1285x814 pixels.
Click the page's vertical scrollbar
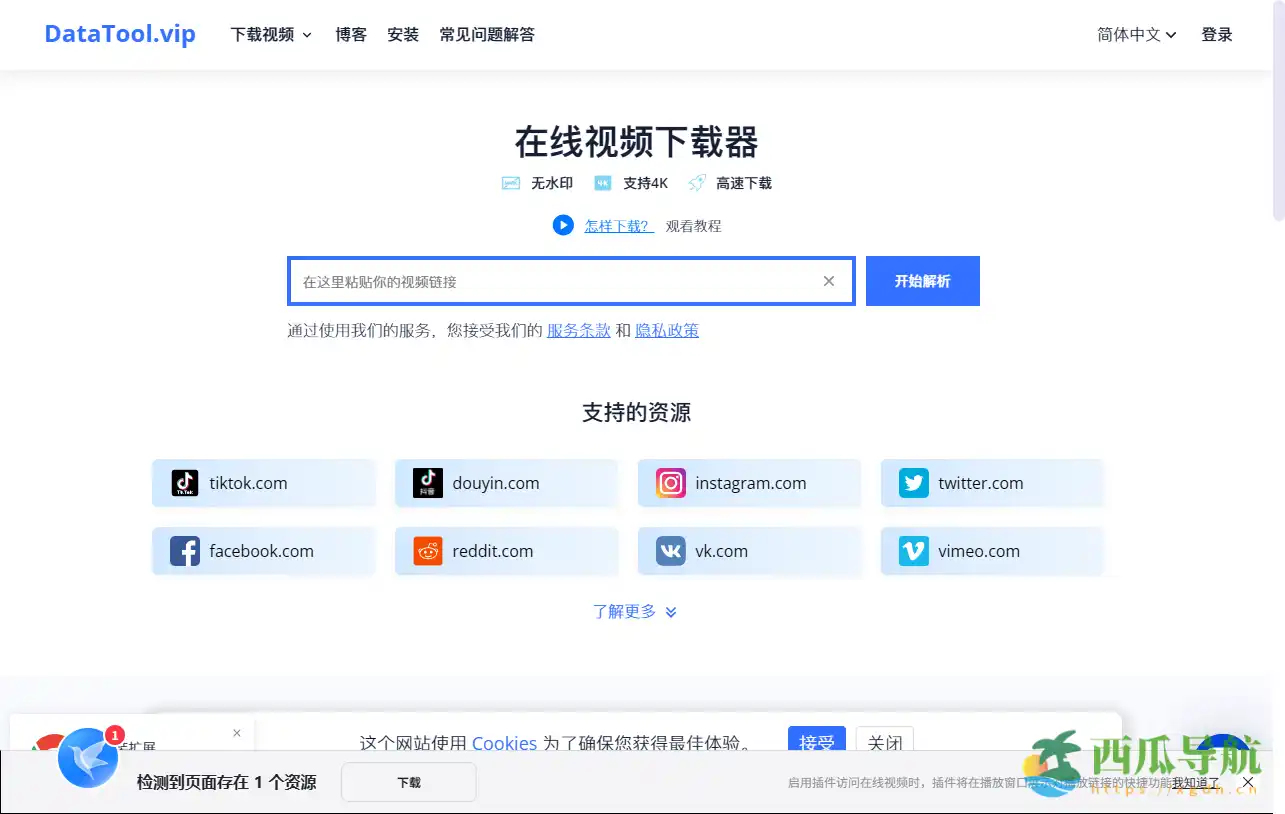[1278, 110]
